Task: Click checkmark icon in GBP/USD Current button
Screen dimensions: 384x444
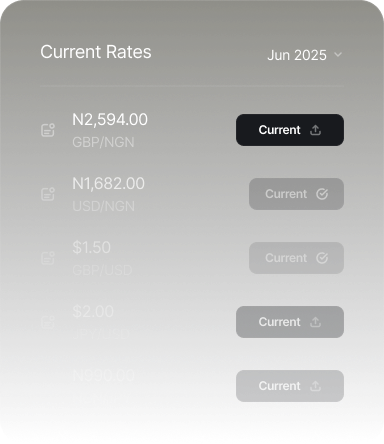Action: point(322,258)
